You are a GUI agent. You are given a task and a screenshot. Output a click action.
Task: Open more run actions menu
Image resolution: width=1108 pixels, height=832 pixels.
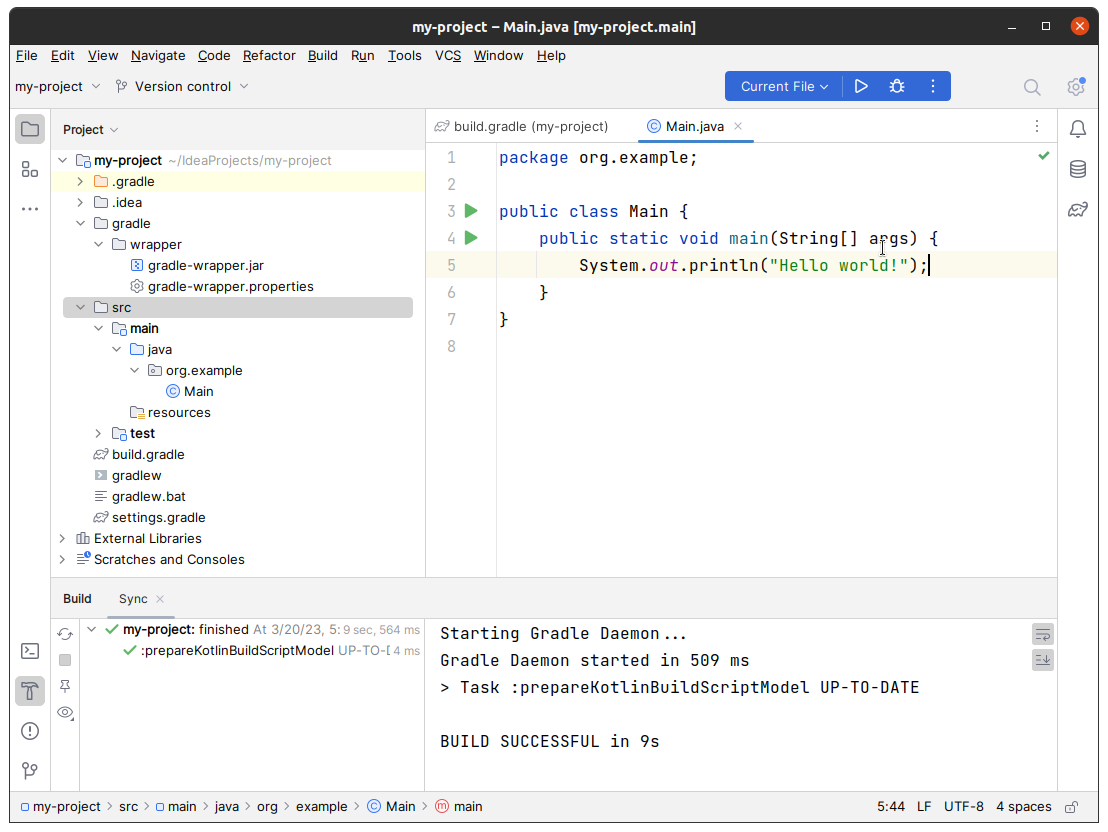[x=933, y=86]
